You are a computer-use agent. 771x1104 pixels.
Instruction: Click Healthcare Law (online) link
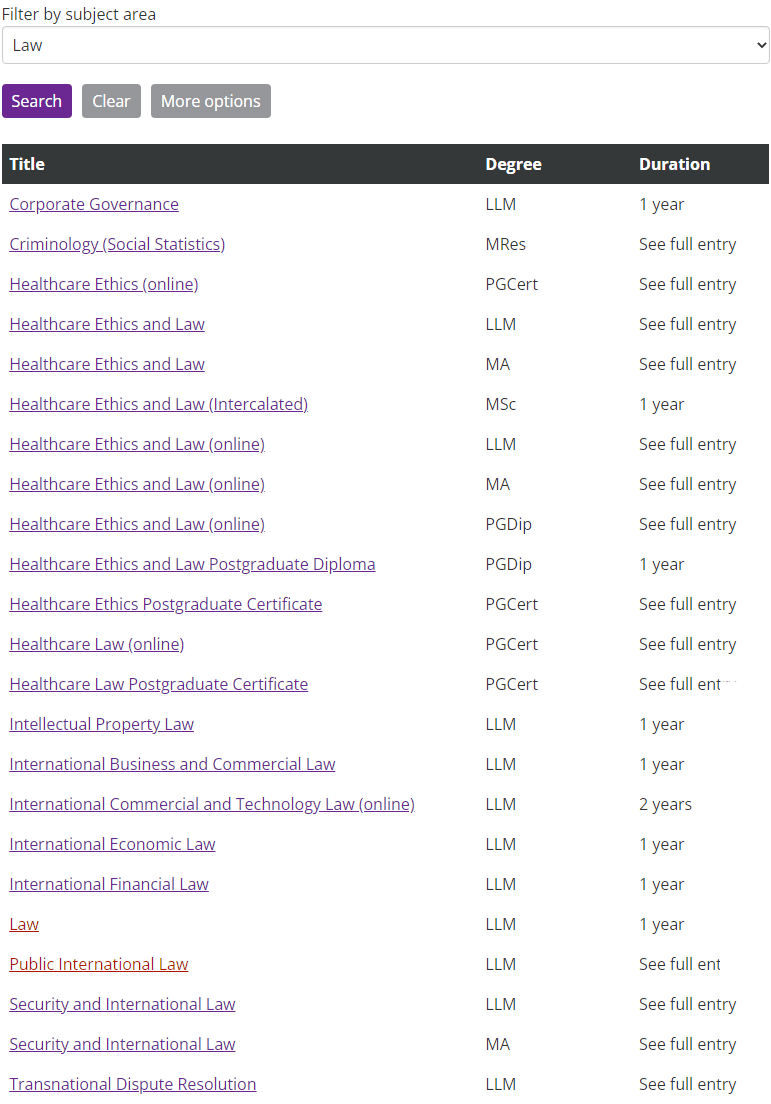(97, 644)
